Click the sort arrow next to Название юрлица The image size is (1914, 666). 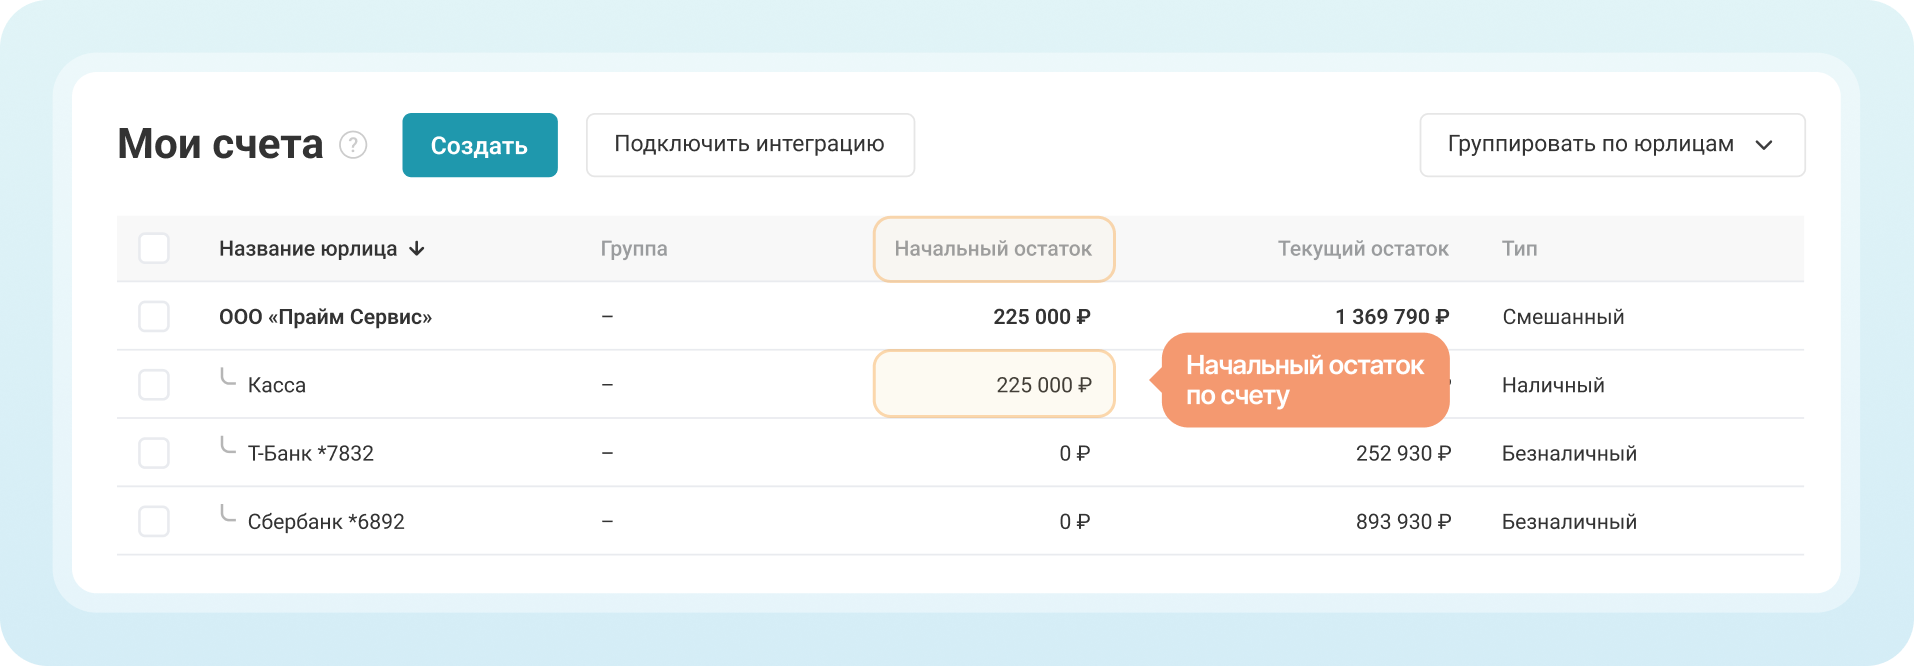point(417,248)
